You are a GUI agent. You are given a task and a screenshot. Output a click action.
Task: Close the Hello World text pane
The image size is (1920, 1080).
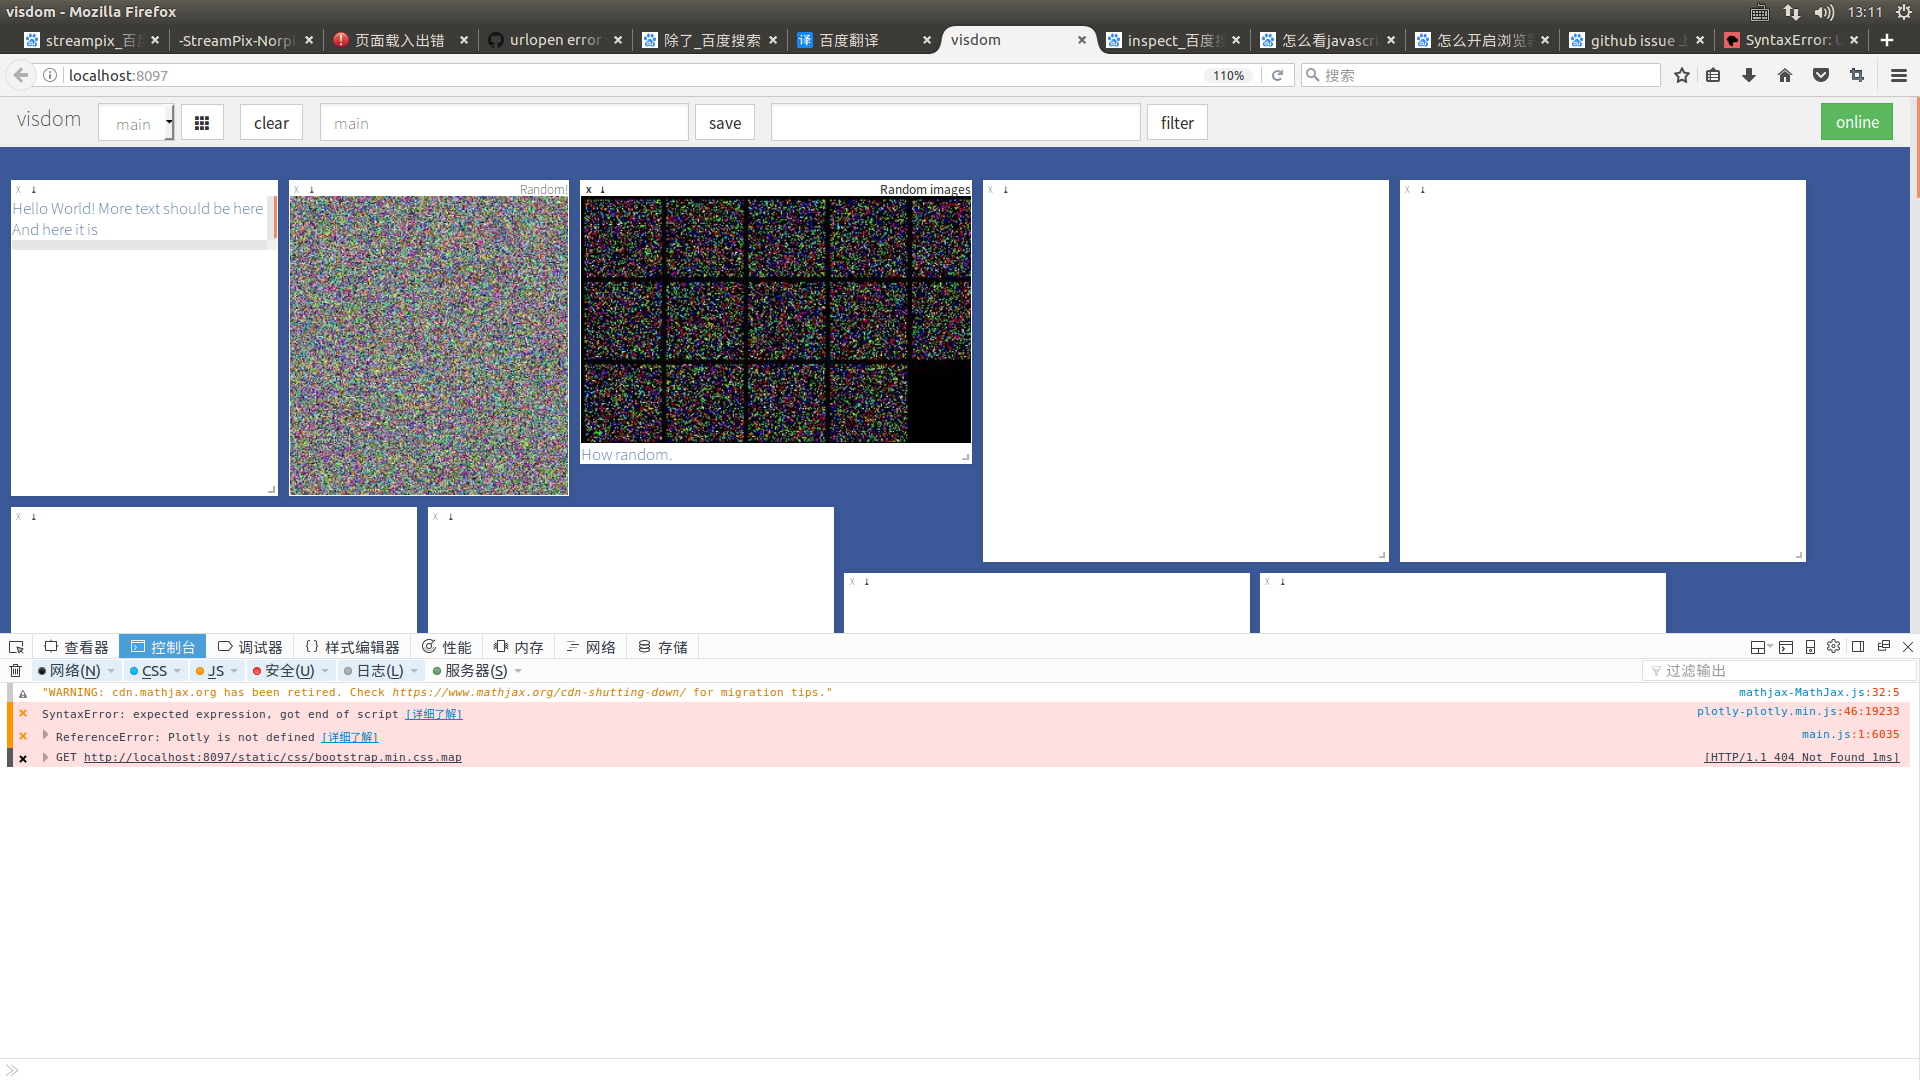point(20,190)
